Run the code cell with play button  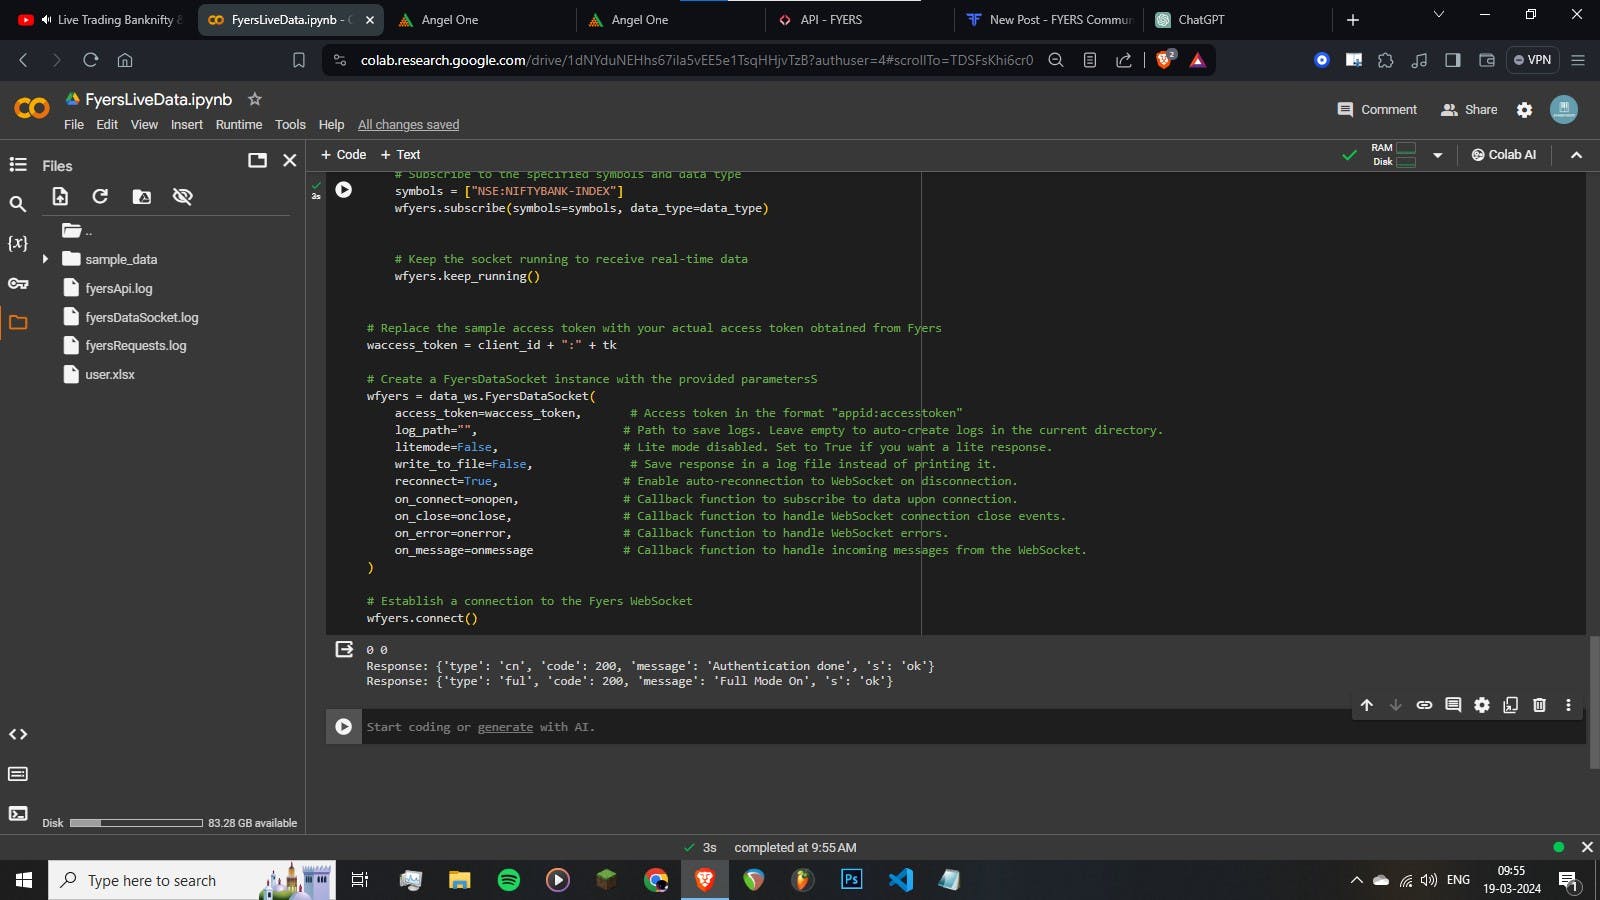pos(343,190)
